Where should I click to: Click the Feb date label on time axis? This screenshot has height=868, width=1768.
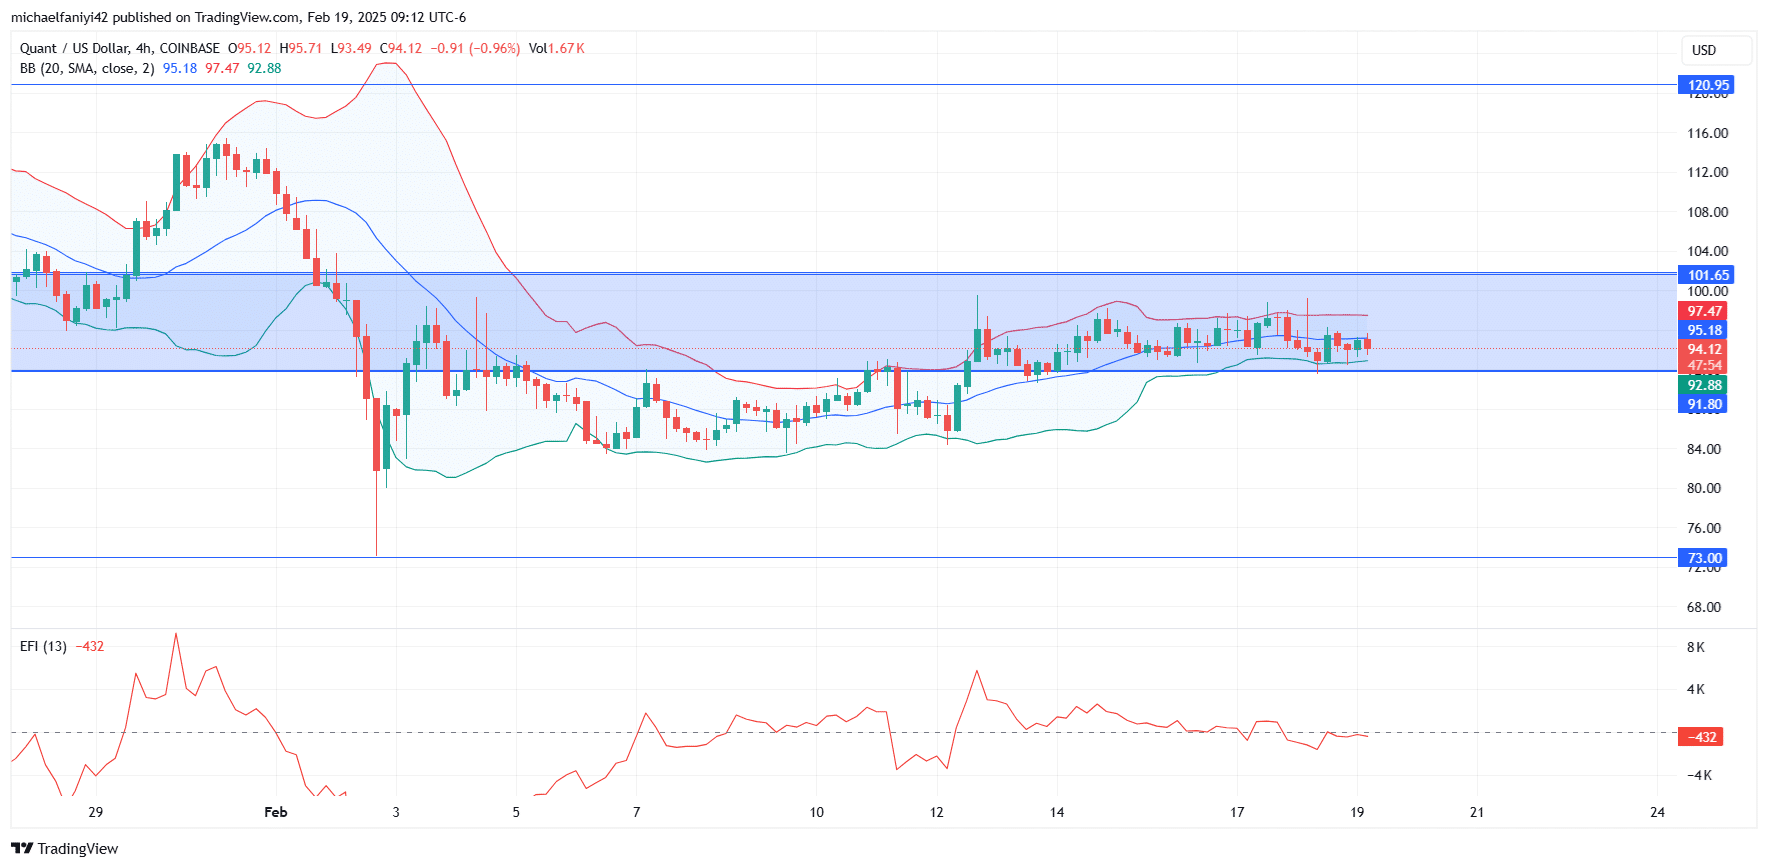[276, 812]
